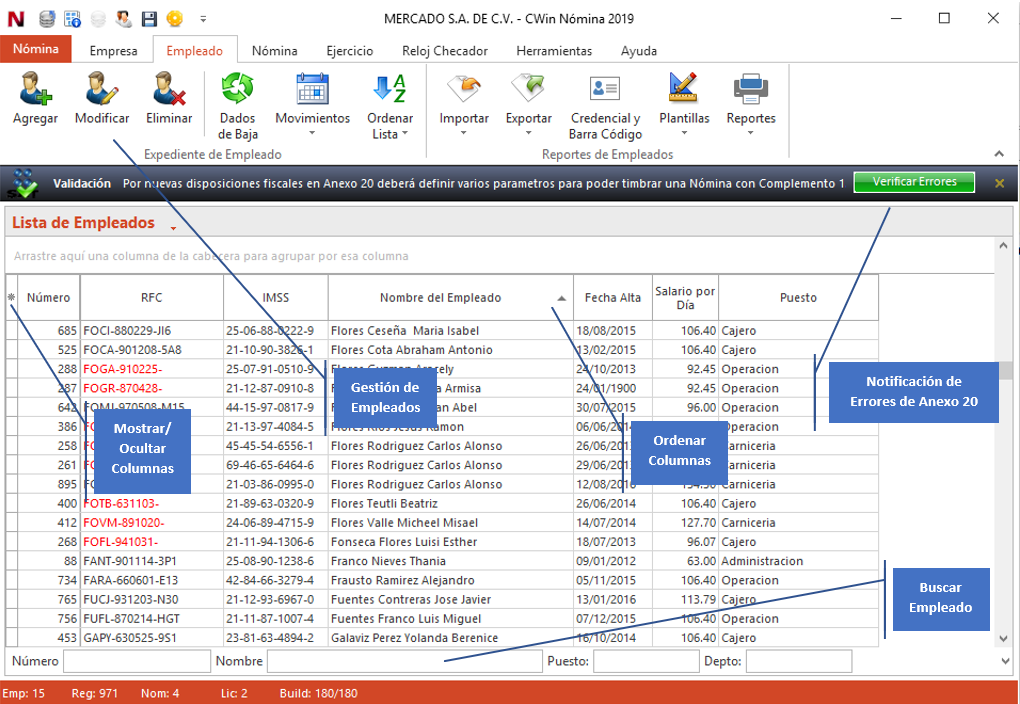Screen dimensions: 1020x704
Task: Sort by Nombre del Empleado column header
Action: pyautogui.click(x=451, y=297)
